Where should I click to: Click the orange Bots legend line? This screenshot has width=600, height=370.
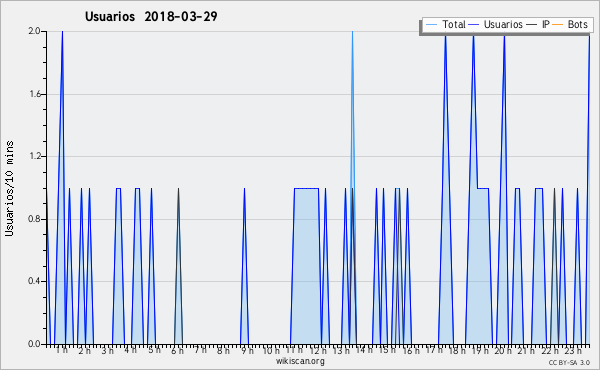click(x=558, y=25)
